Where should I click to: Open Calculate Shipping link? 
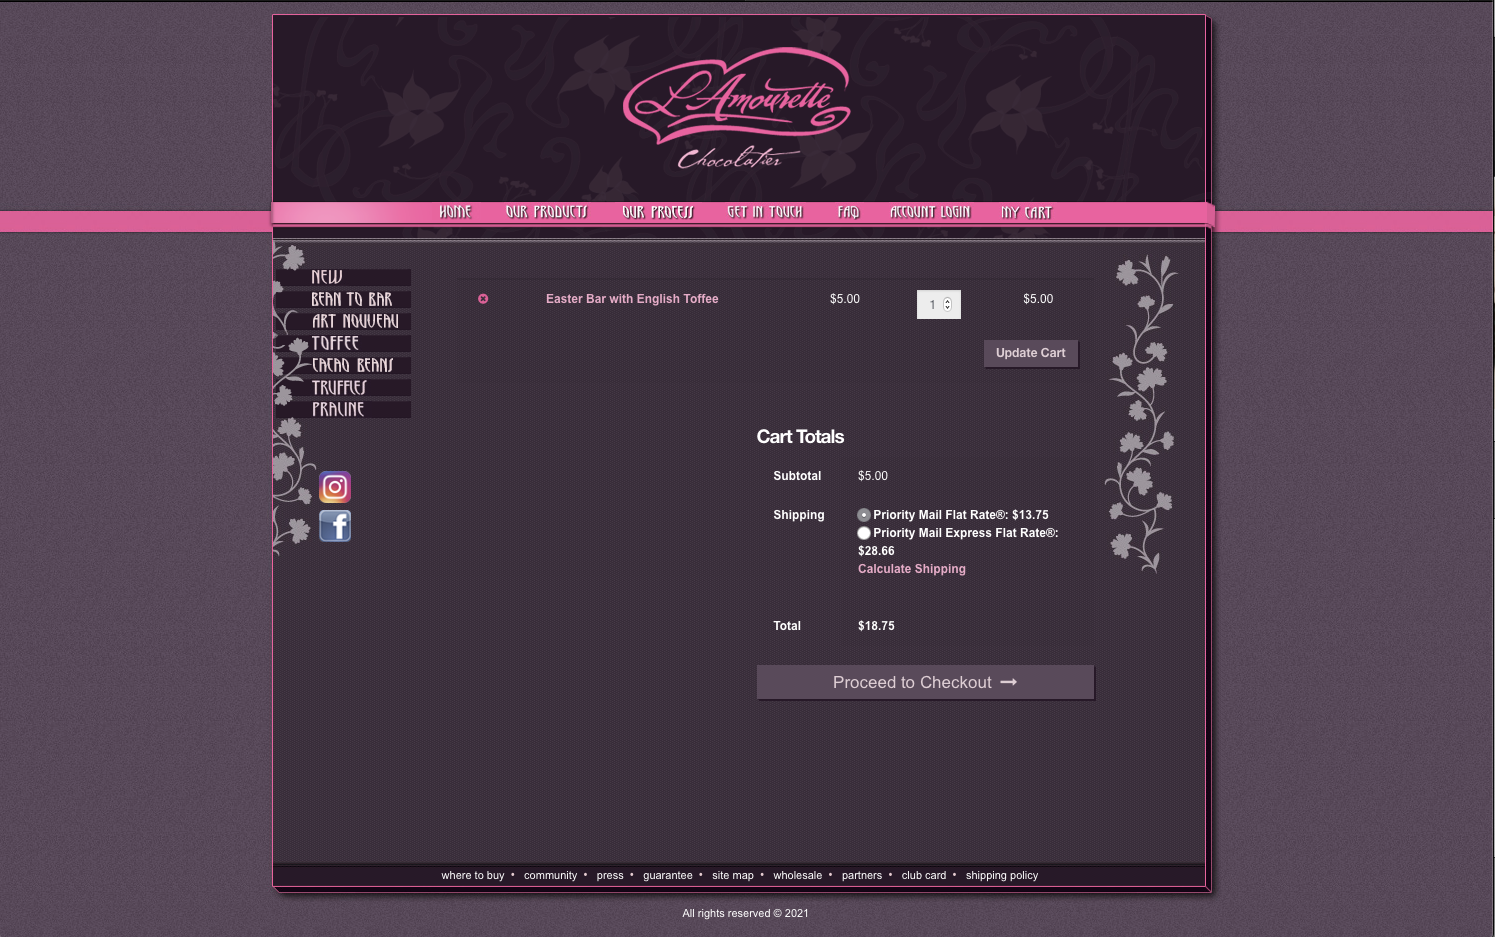(x=912, y=569)
